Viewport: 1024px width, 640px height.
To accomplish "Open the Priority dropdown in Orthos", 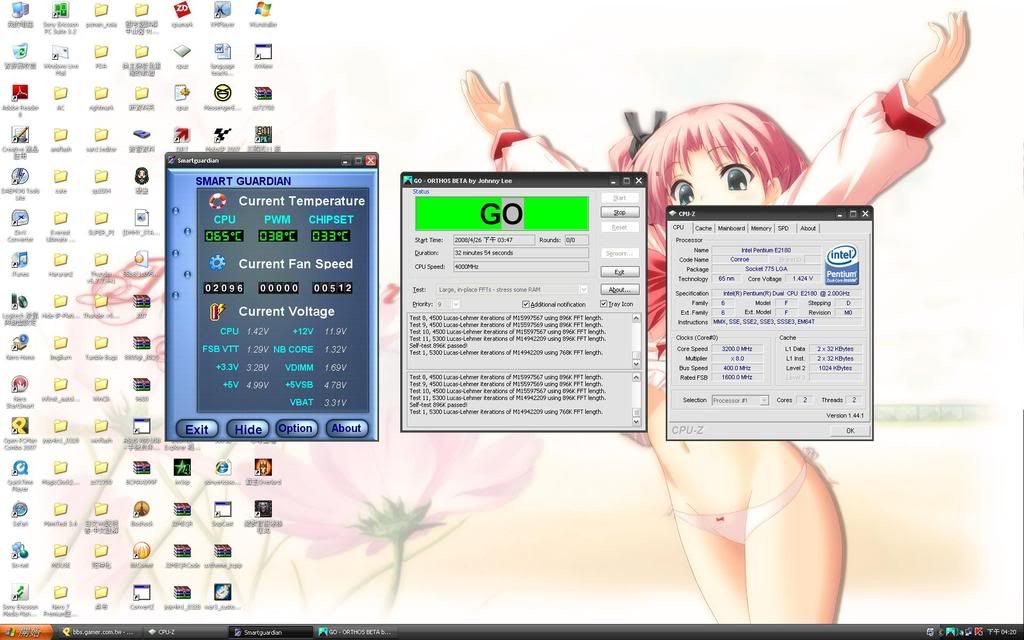I will 456,304.
